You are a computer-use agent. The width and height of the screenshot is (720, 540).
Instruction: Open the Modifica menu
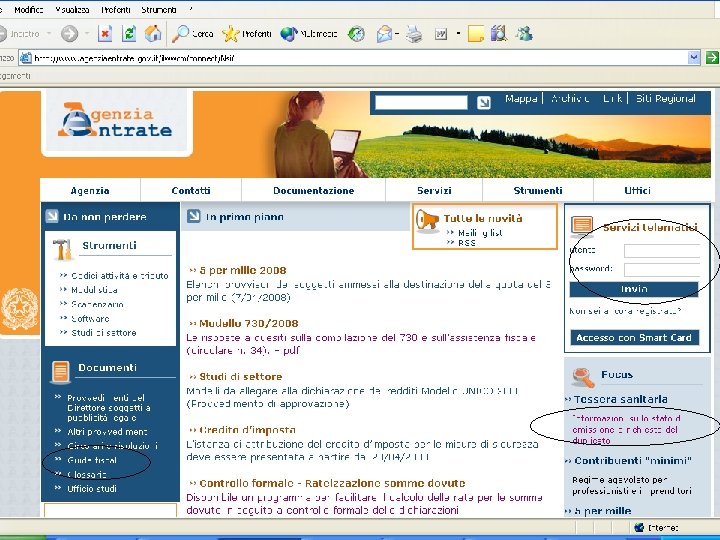point(28,10)
